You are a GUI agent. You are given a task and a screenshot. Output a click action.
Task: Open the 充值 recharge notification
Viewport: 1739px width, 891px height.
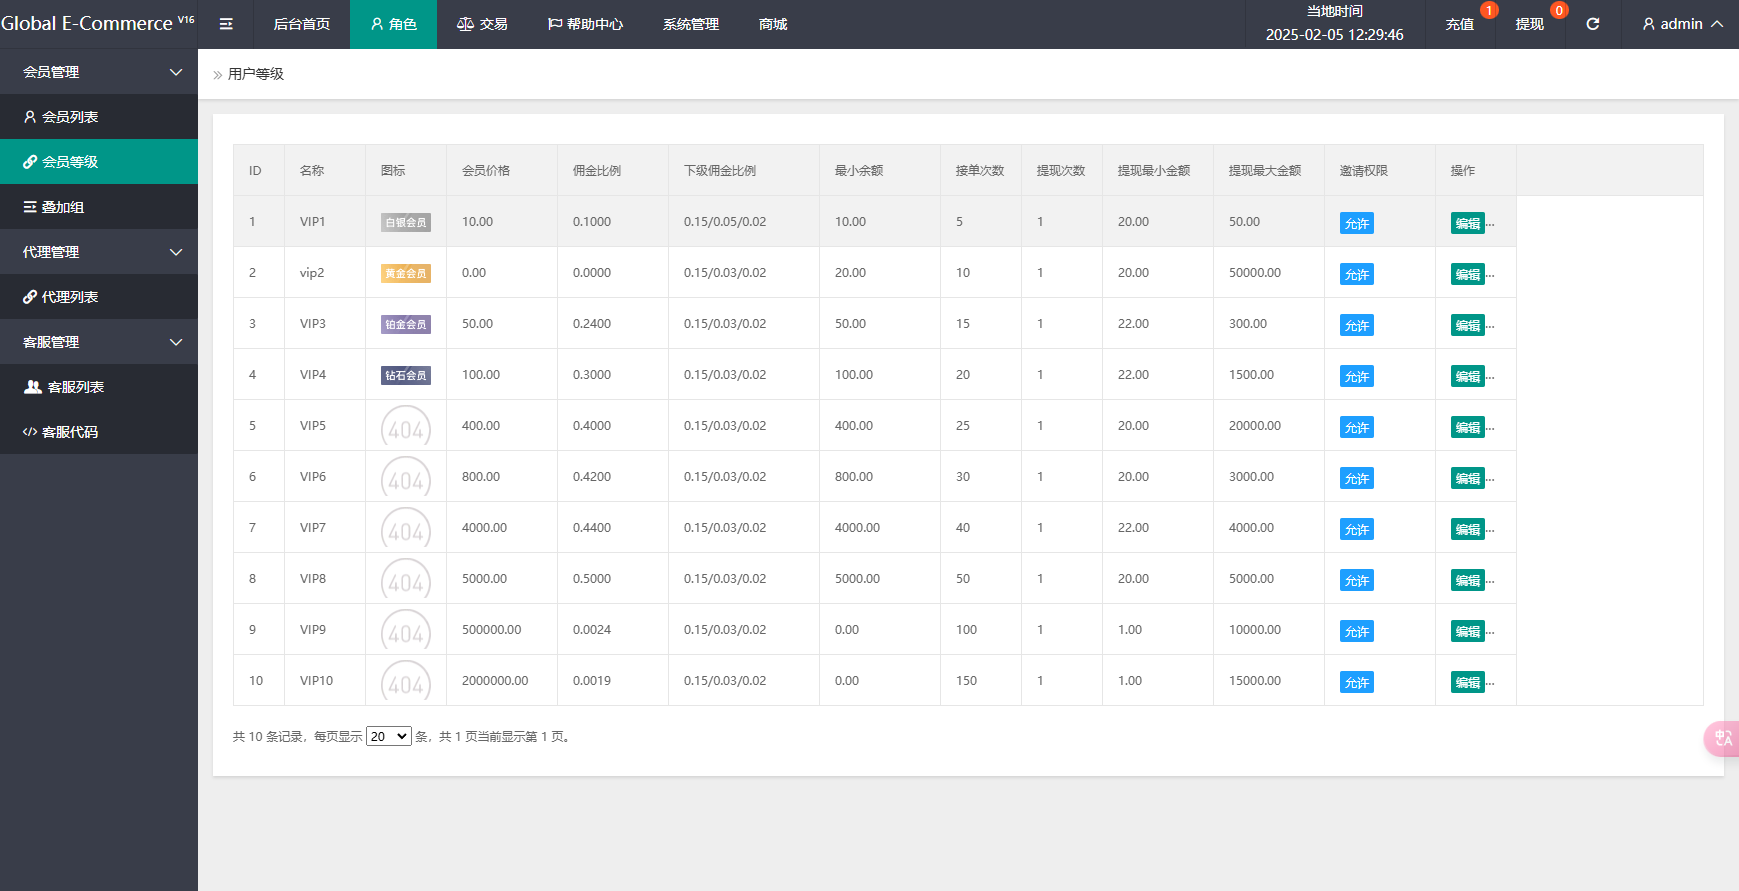(x=1459, y=24)
